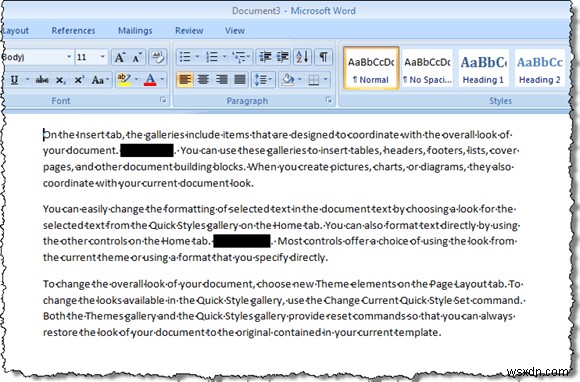This screenshot has width=580, height=382.
Task: Apply borders with the borders icon
Action: coord(314,80)
